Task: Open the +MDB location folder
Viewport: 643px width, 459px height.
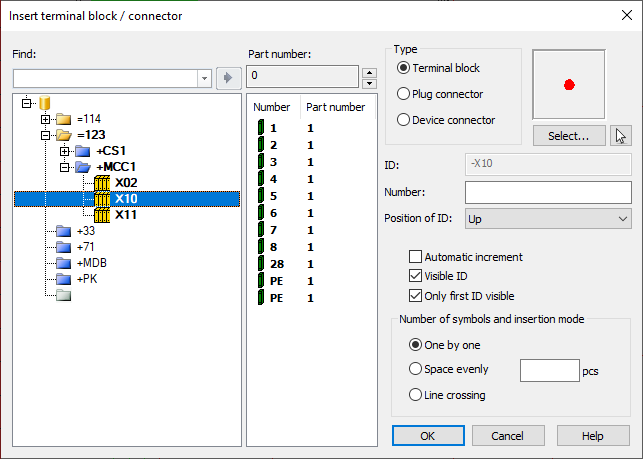Action: [64, 263]
